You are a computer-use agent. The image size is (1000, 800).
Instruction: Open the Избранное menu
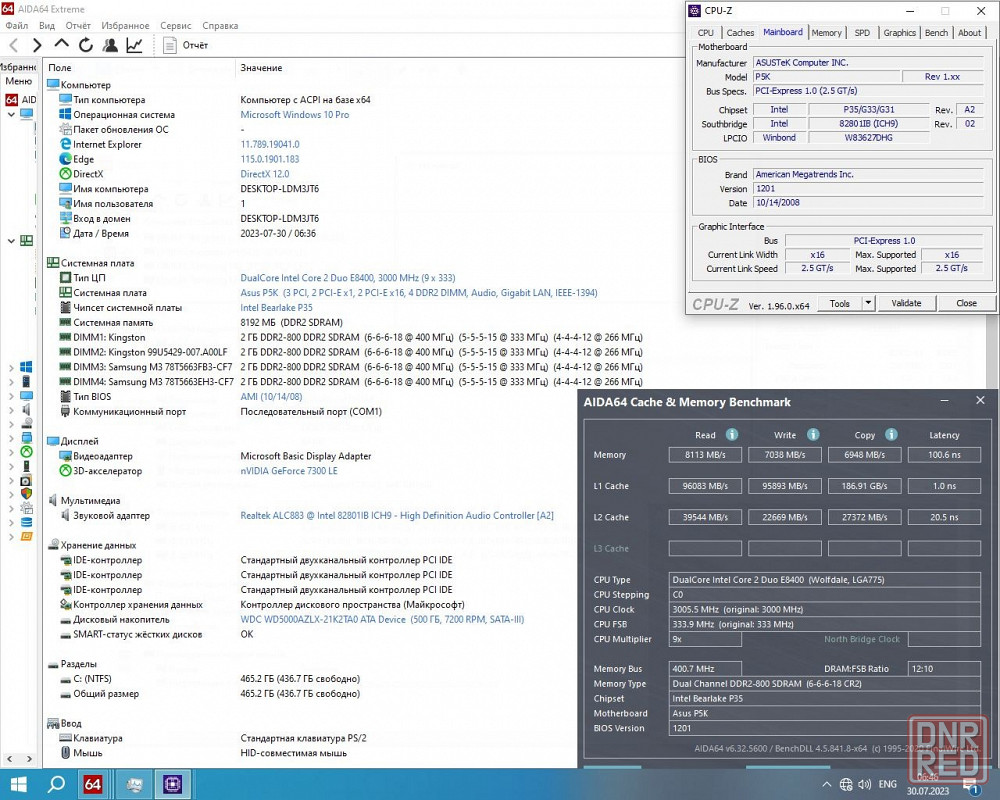(x=125, y=25)
